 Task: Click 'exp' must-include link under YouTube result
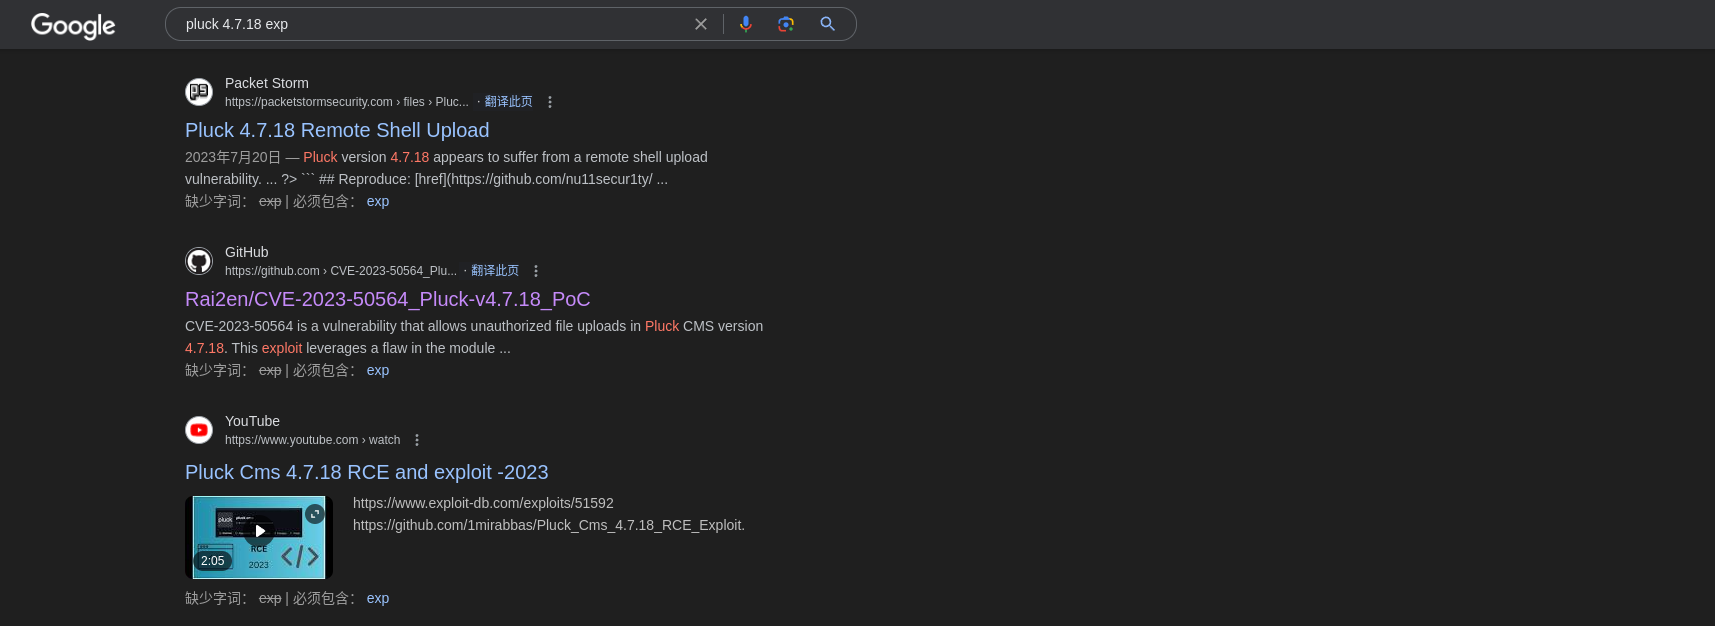[378, 598]
